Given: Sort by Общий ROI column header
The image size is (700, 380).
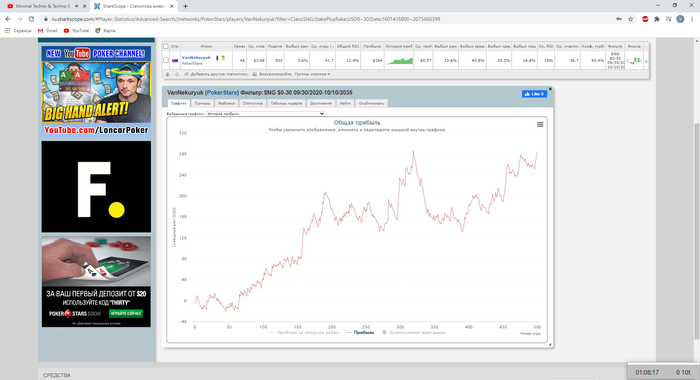Looking at the screenshot, I should (348, 46).
